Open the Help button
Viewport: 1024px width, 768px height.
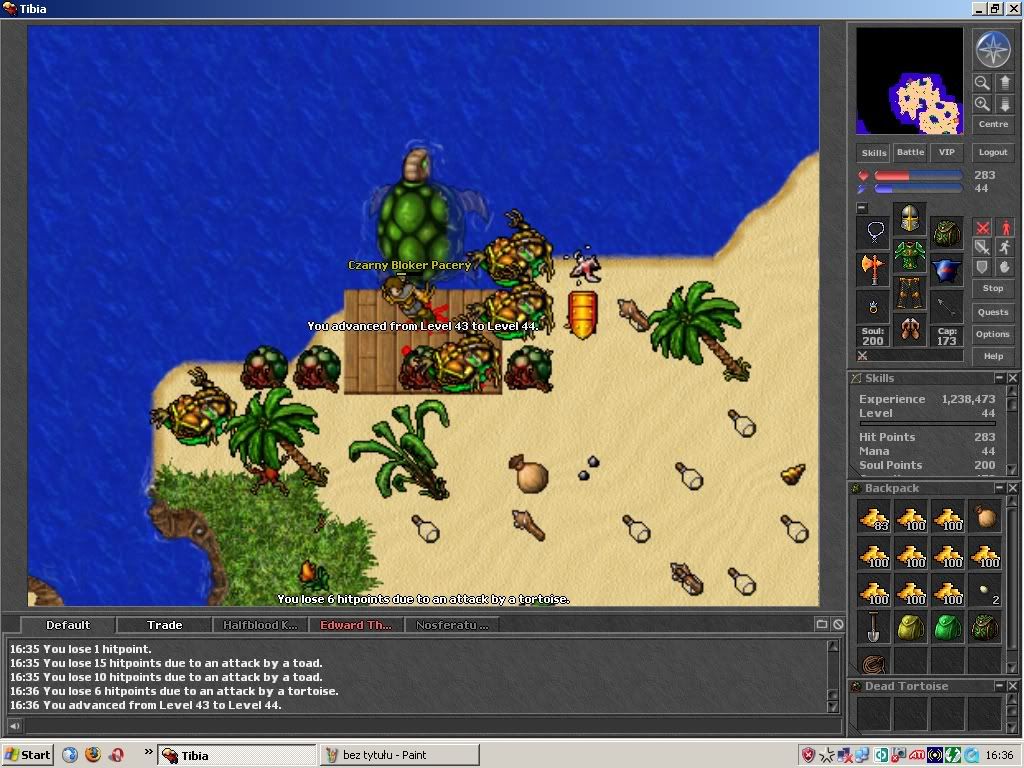993,356
